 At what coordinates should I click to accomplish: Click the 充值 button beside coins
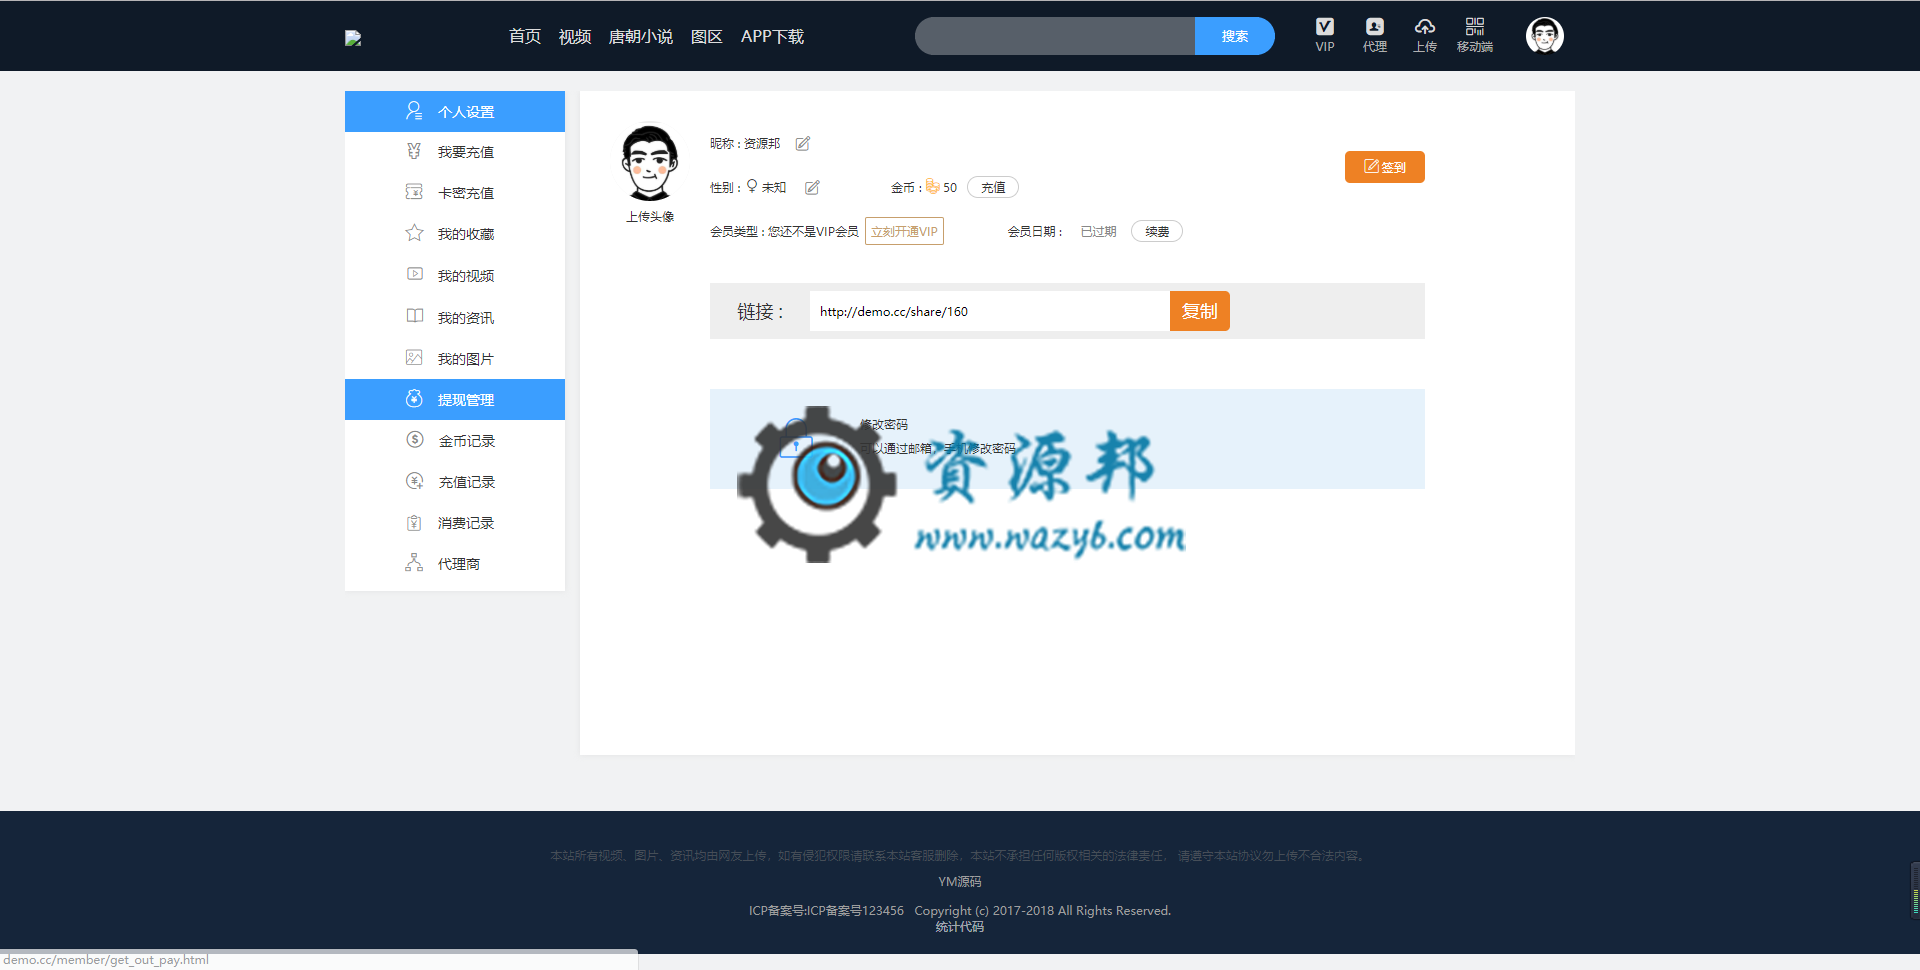coord(993,187)
